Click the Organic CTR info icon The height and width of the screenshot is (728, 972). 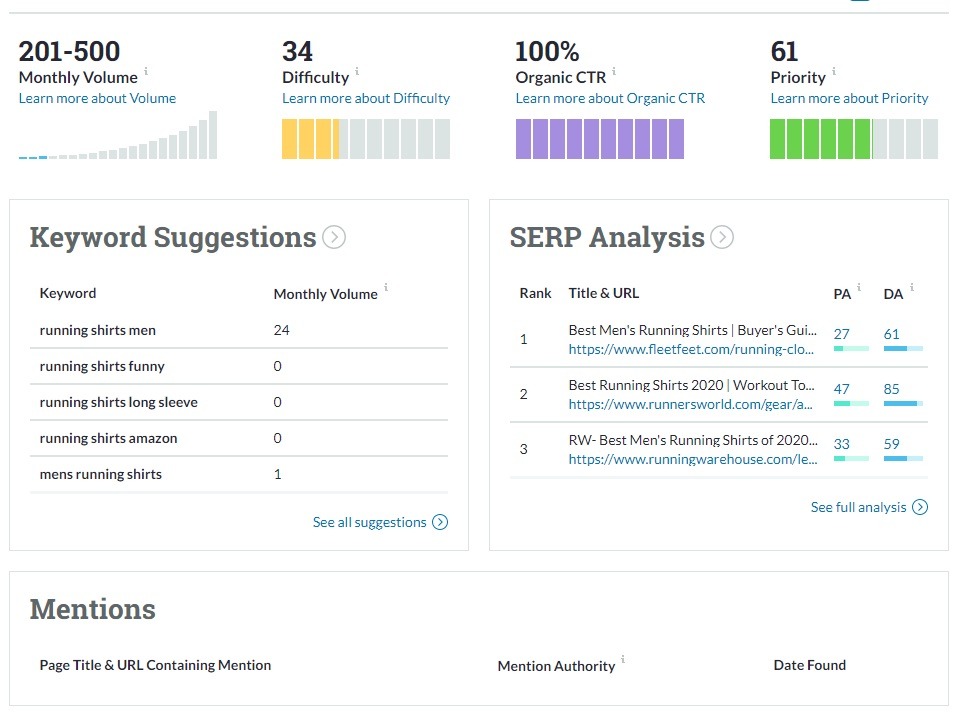coord(614,71)
